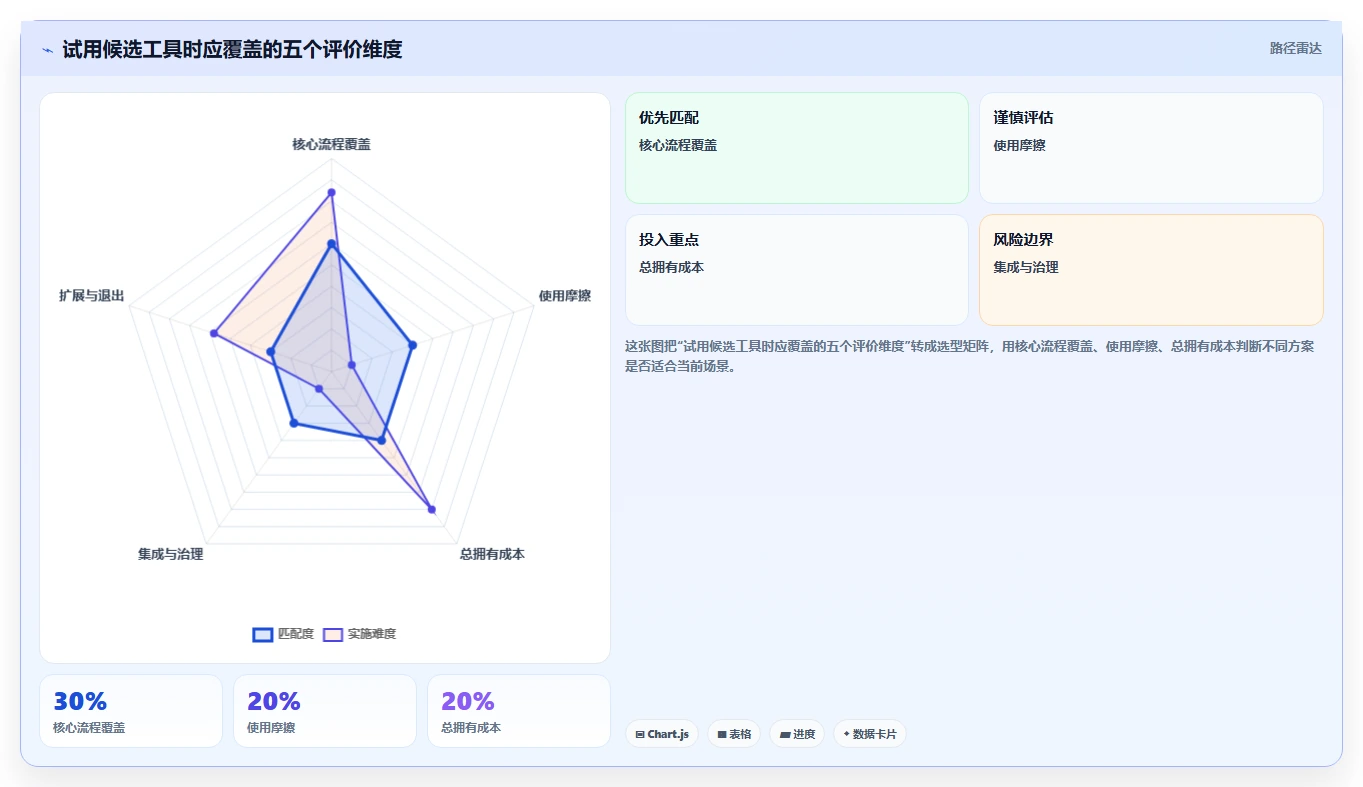The image size is (1363, 787).
Task: Click 核心流程覆盖 text in 优先匹配 card
Action: pyautogui.click(x=678, y=145)
